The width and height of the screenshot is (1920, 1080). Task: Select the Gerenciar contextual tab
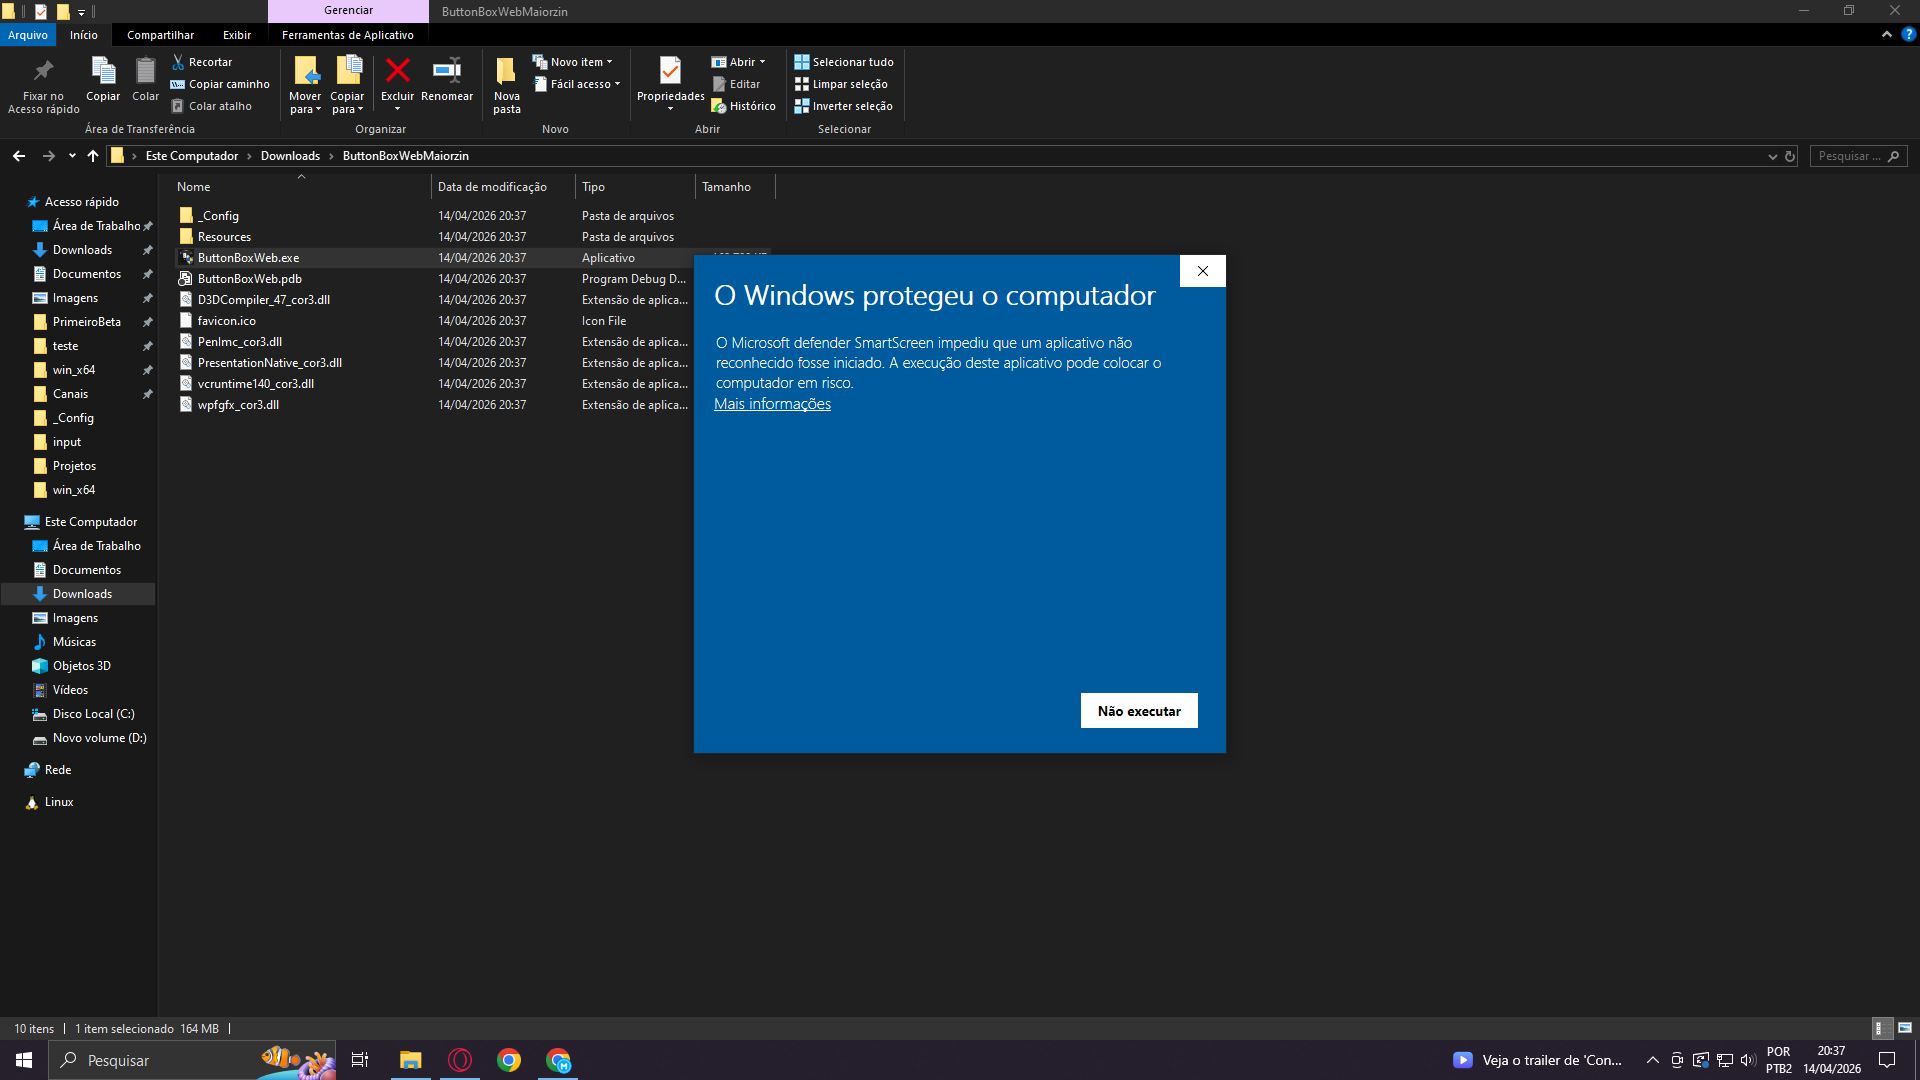348,10
